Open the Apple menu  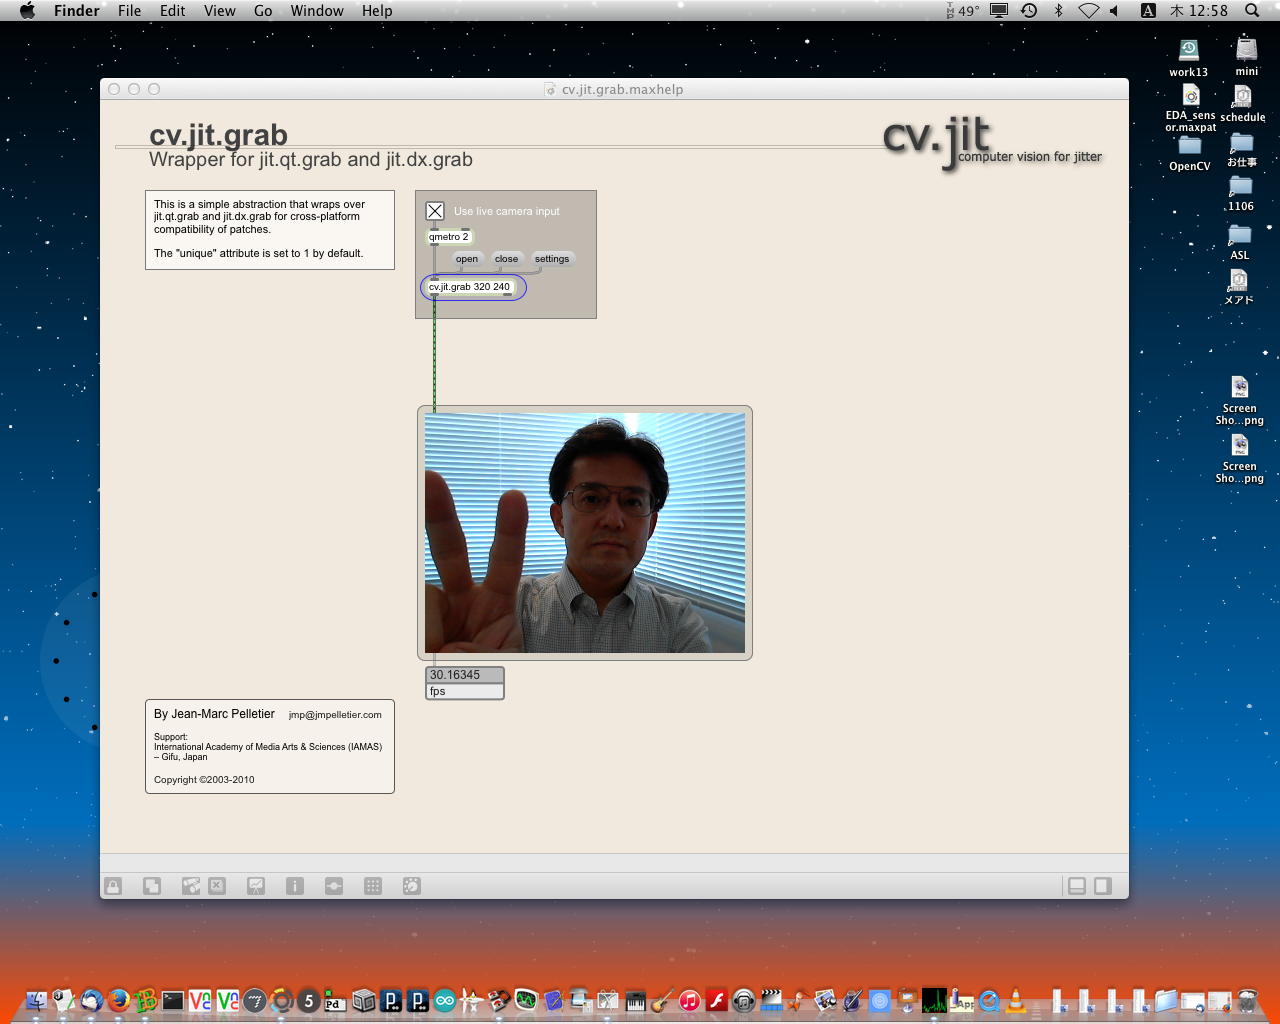click(27, 11)
